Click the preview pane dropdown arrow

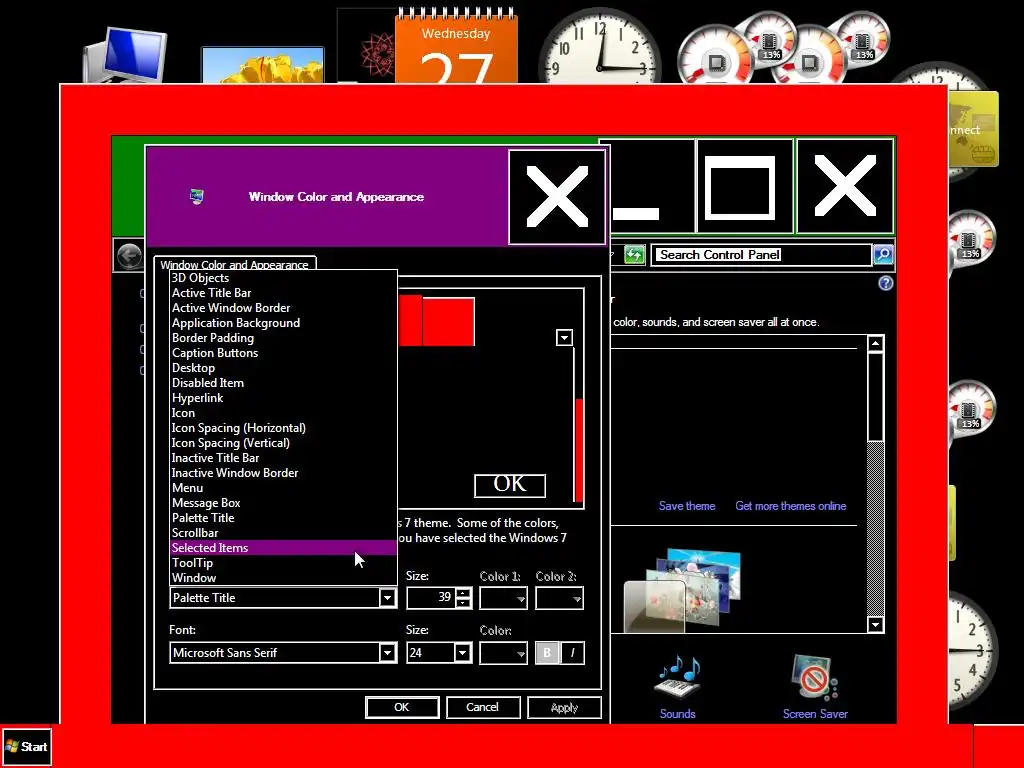564,338
